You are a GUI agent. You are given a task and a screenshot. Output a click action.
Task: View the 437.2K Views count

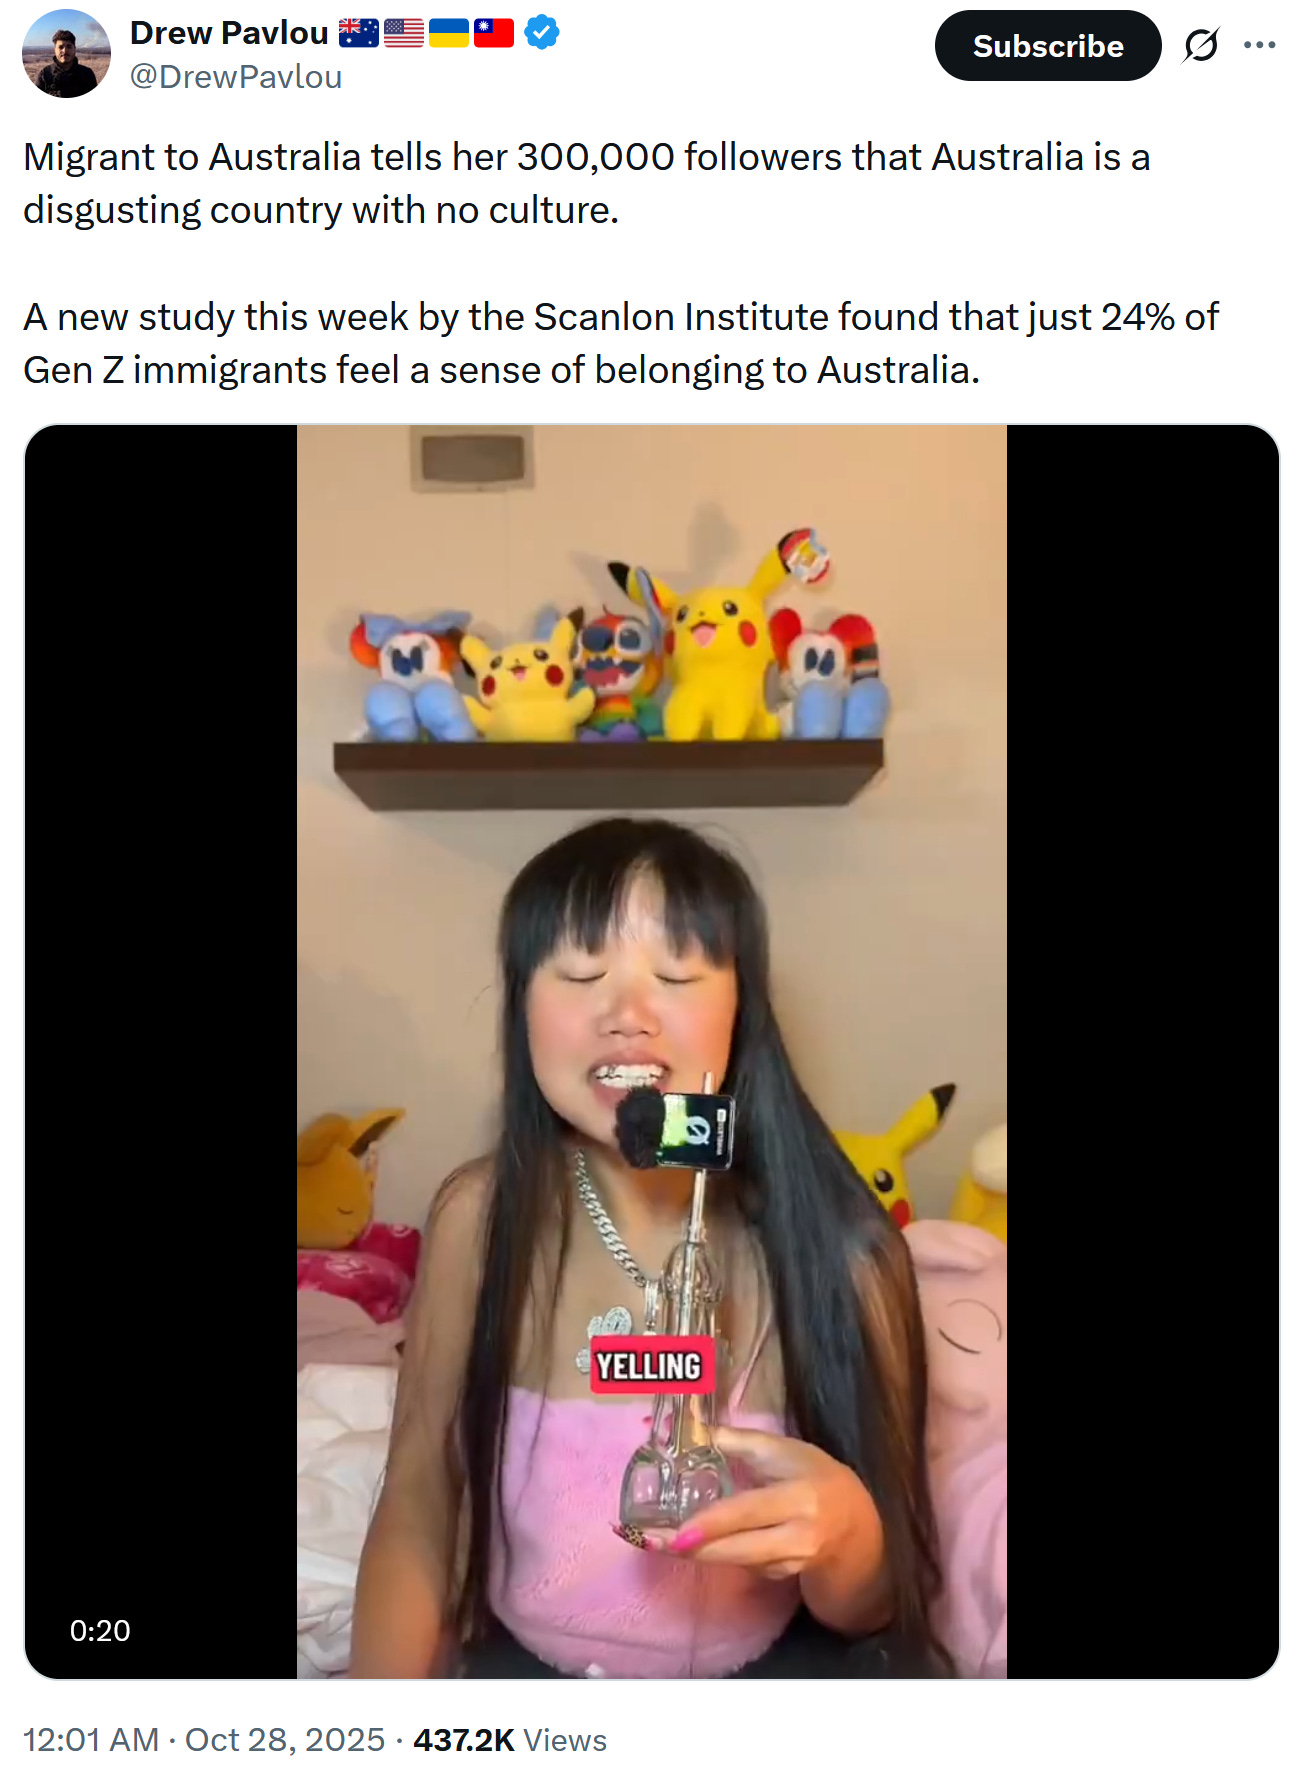(x=510, y=1740)
